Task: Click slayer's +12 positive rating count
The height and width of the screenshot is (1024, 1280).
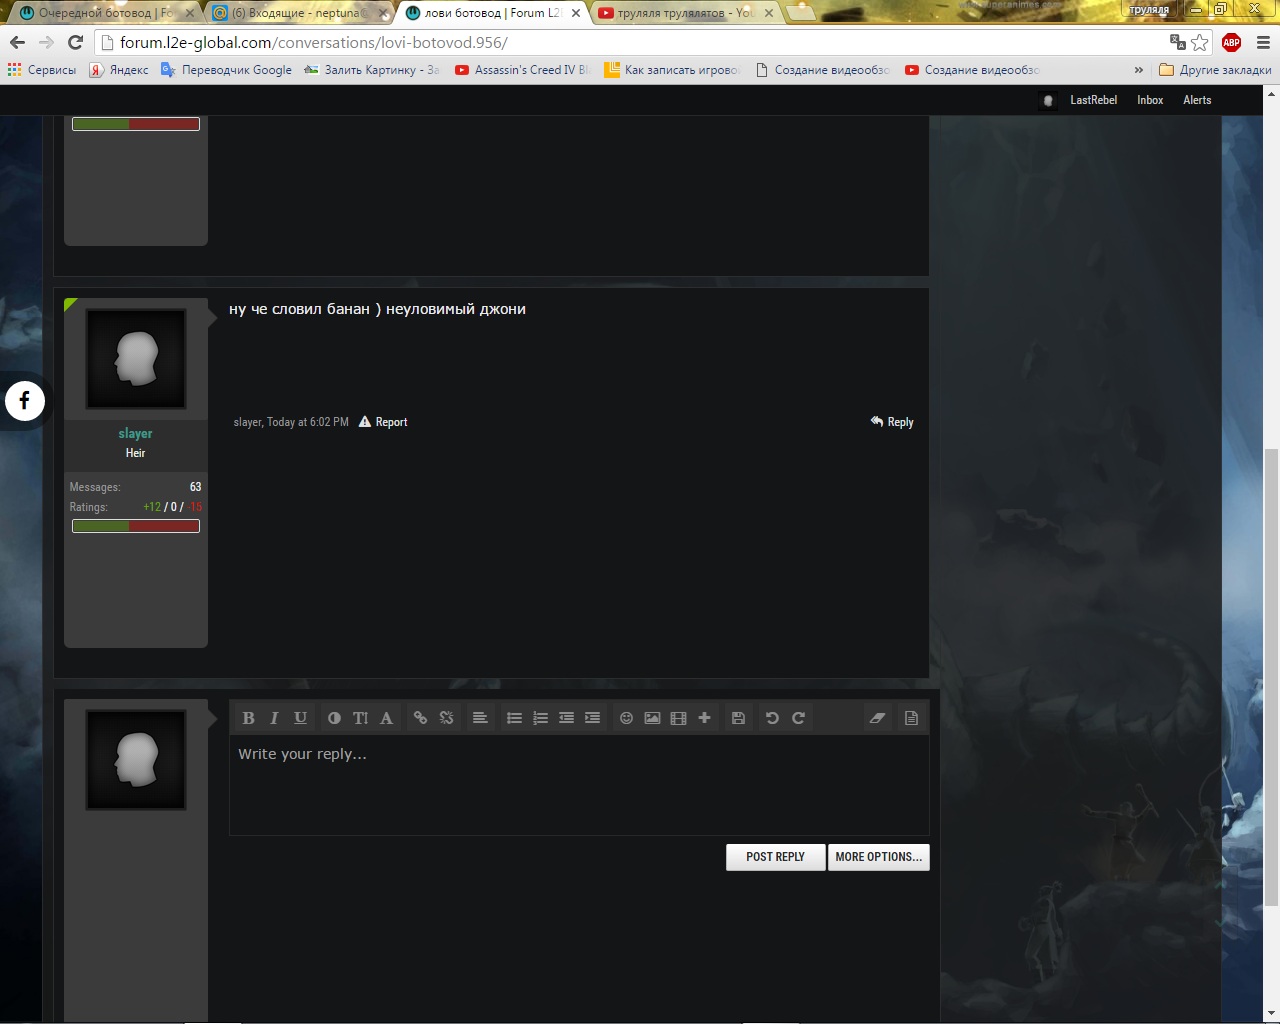Action: pos(152,507)
